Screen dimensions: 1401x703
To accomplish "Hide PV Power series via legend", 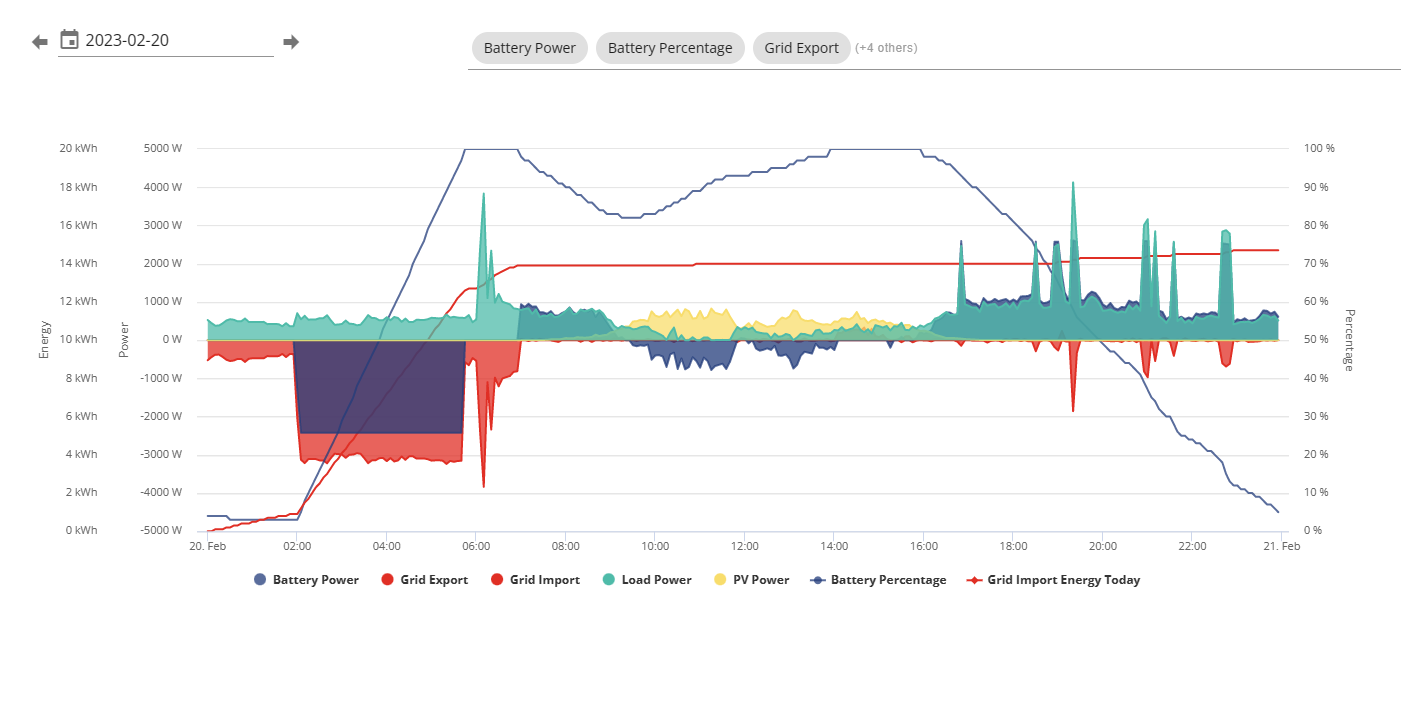I will click(752, 580).
